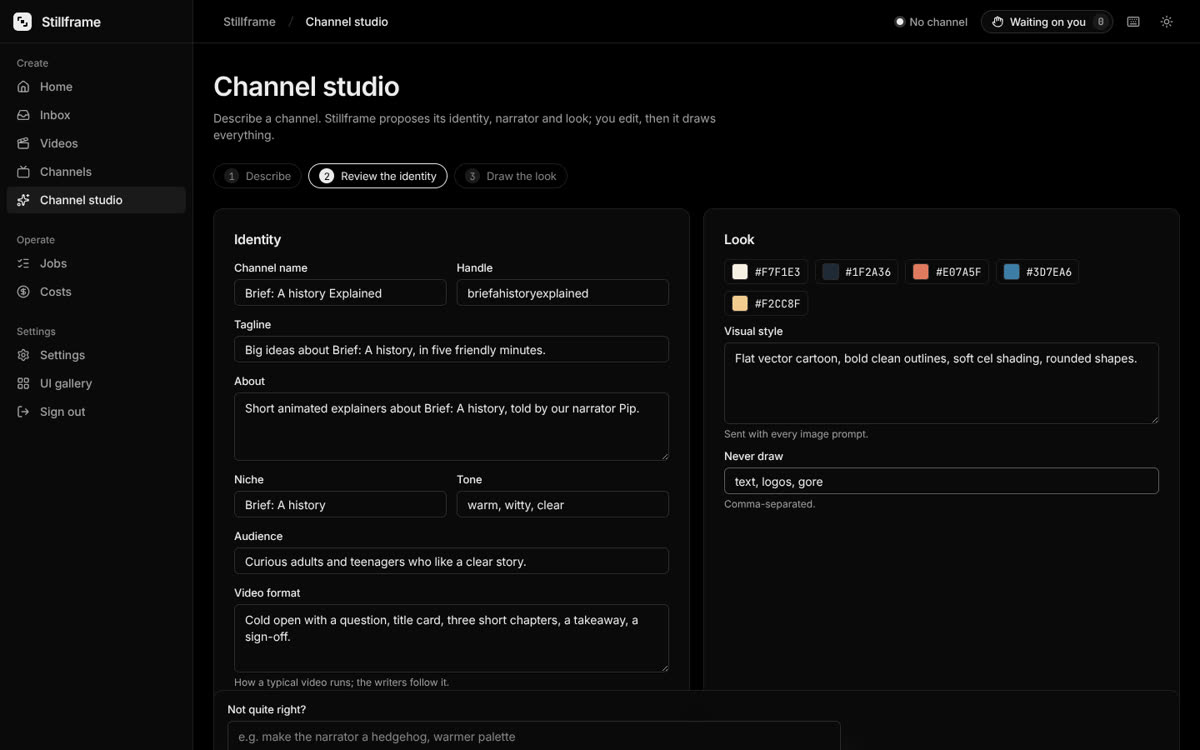Image resolution: width=1200 pixels, height=750 pixels.
Task: Open Settings from the sidebar
Action: pyautogui.click(x=96, y=355)
